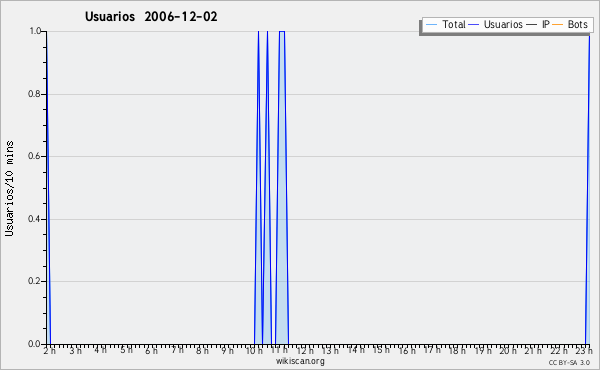Click the 0.4 y-axis value
Viewport: 600px width, 370px height.
[x=34, y=219]
